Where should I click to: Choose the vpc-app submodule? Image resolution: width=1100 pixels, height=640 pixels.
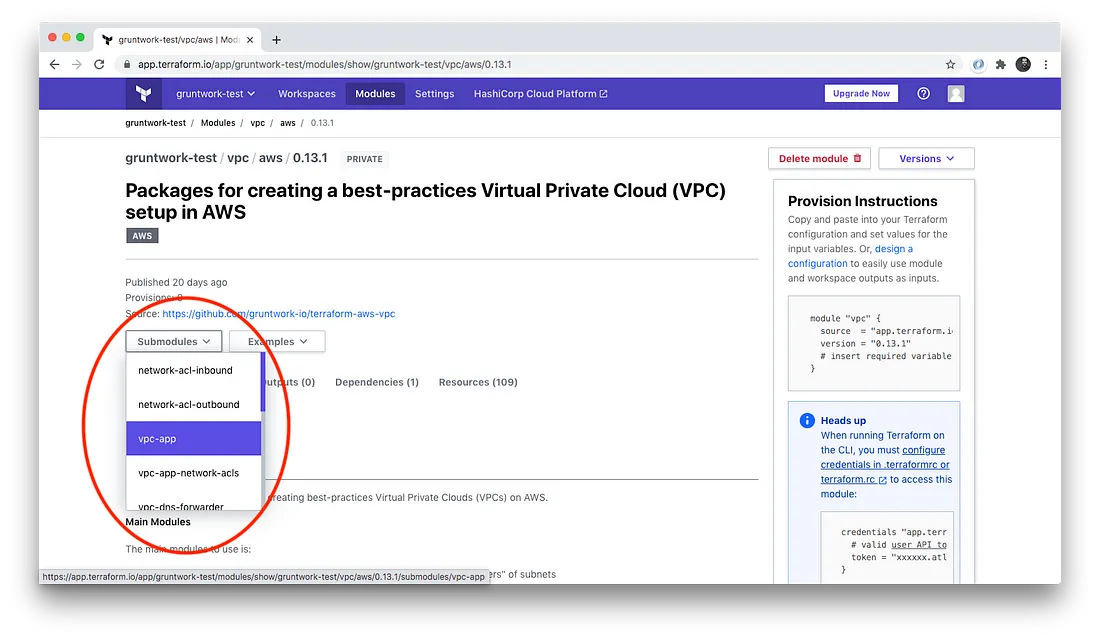click(194, 439)
